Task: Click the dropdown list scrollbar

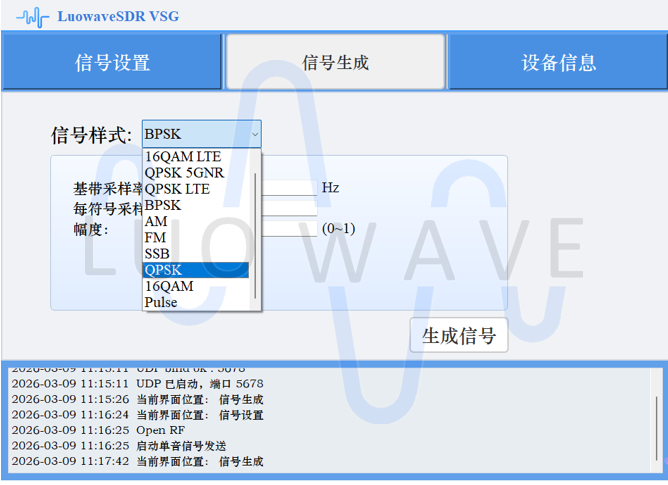Action: (x=257, y=235)
